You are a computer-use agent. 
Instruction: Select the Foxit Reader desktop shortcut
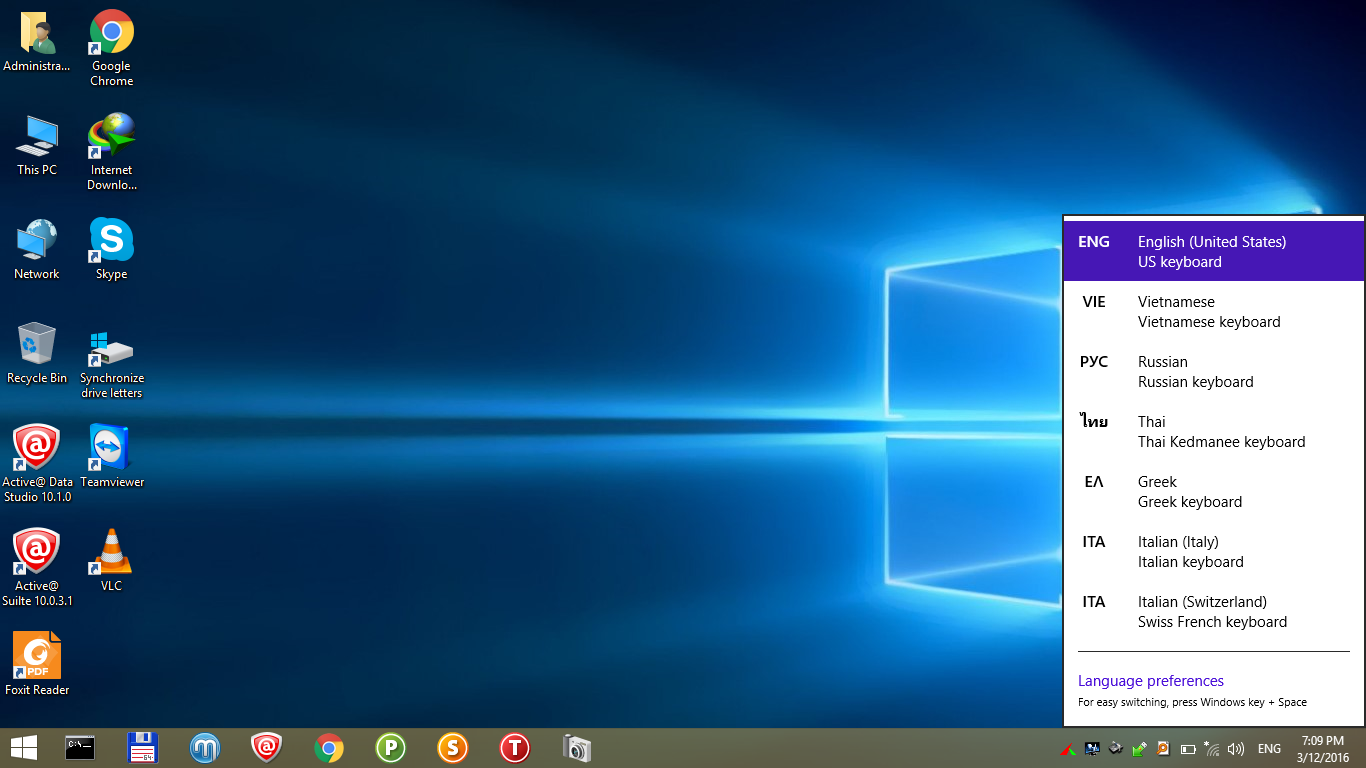pyautogui.click(x=37, y=664)
